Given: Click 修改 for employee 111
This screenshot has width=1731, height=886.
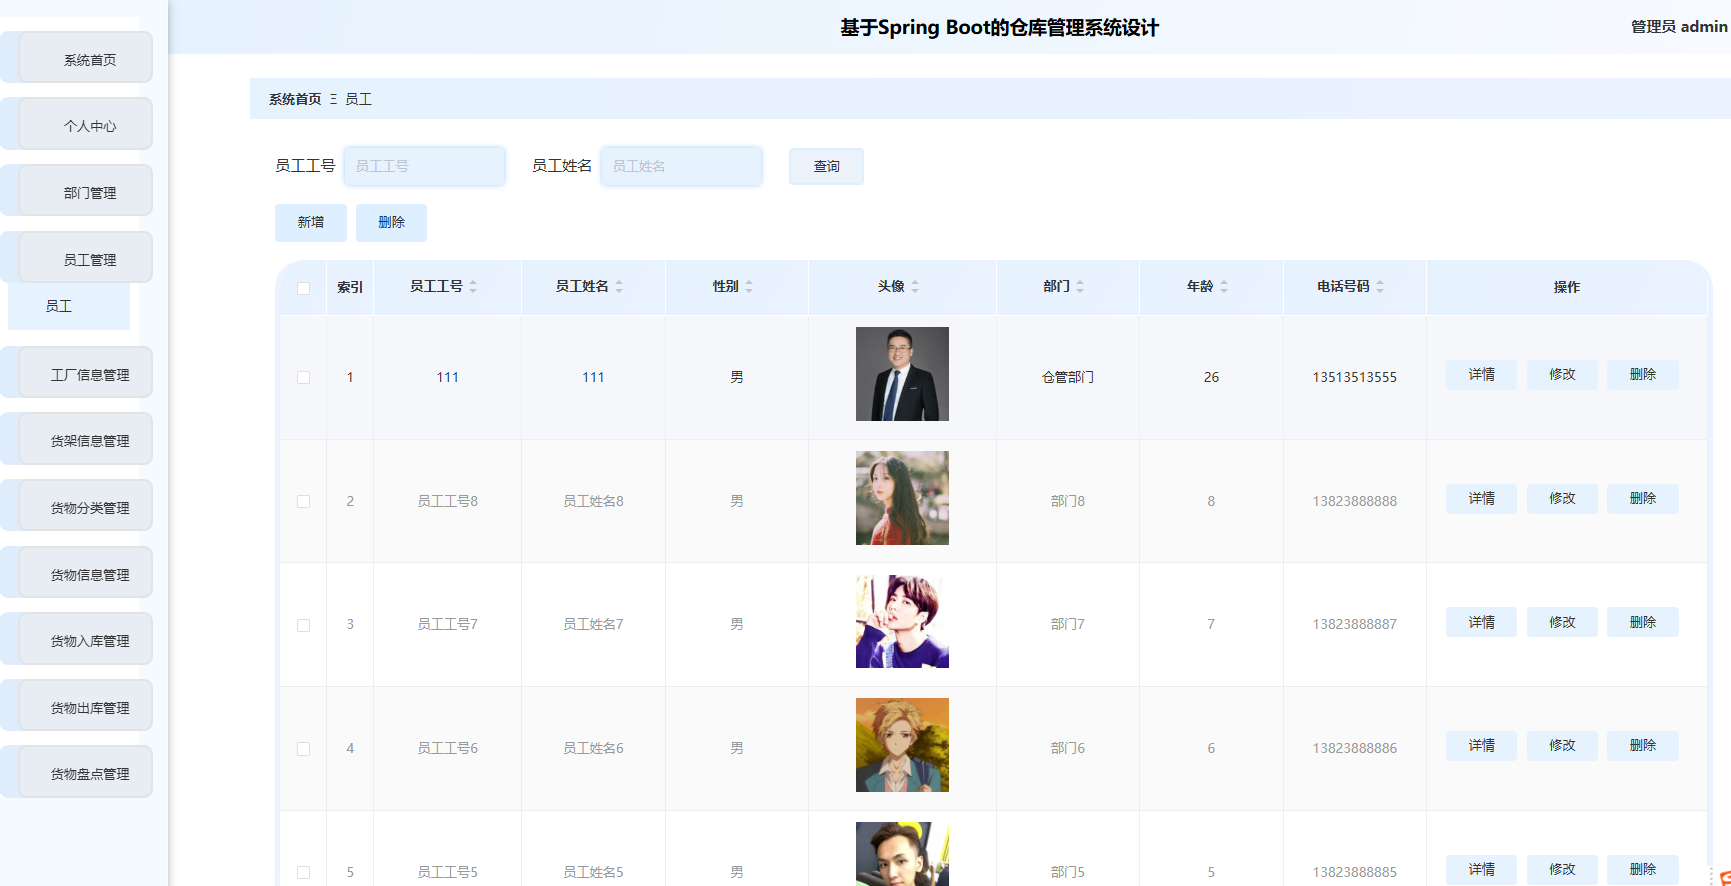Looking at the screenshot, I should [1562, 374].
